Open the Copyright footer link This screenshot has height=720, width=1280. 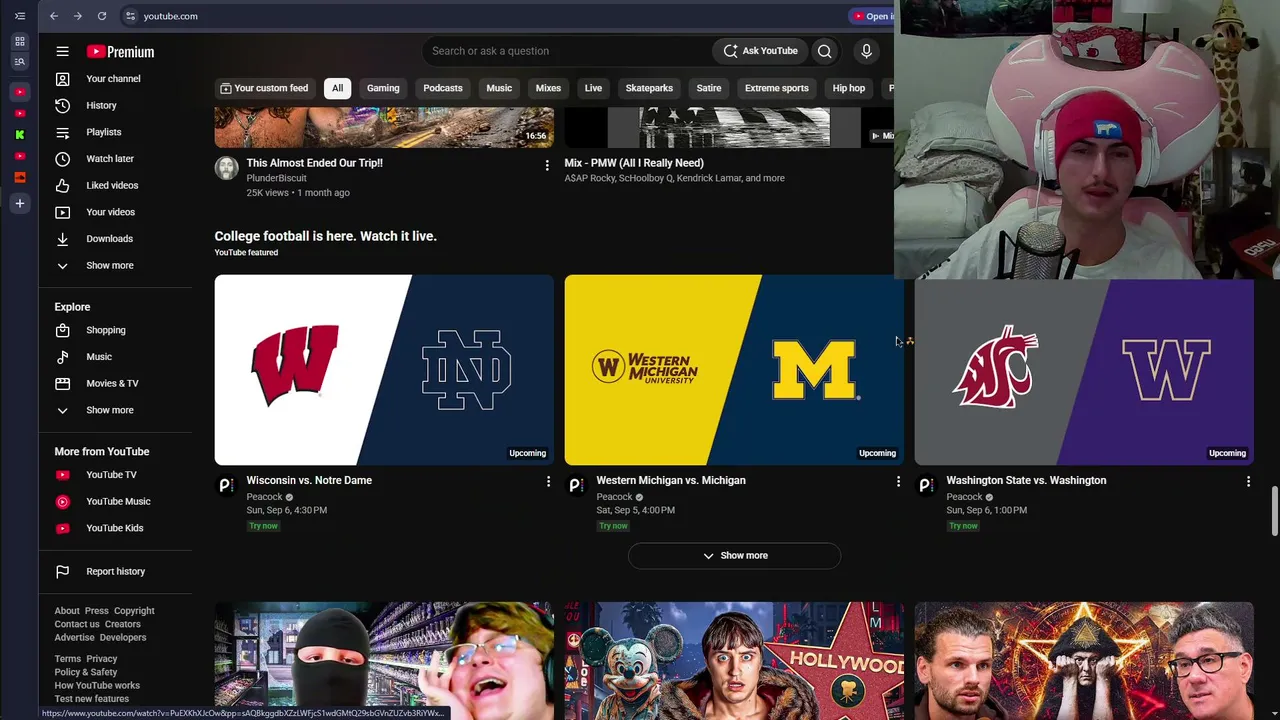134,611
